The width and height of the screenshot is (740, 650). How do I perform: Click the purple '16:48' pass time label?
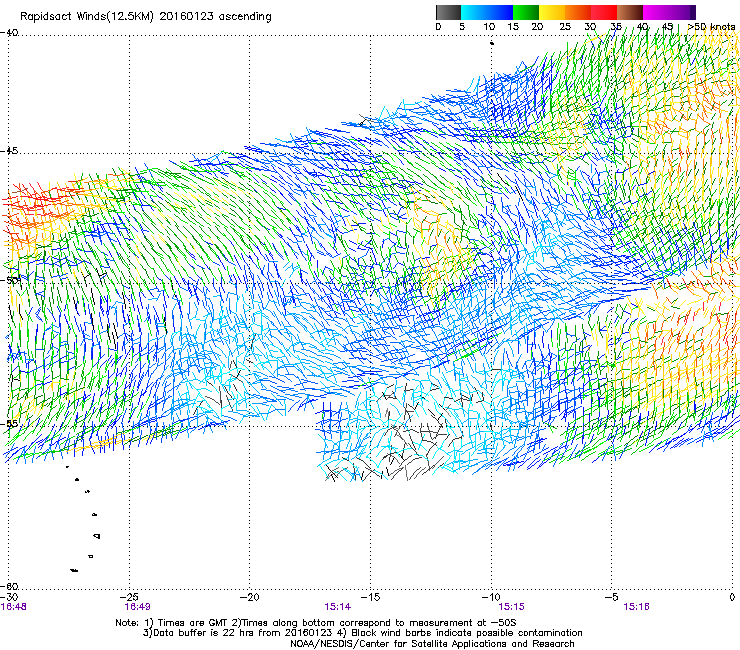(x=14, y=607)
